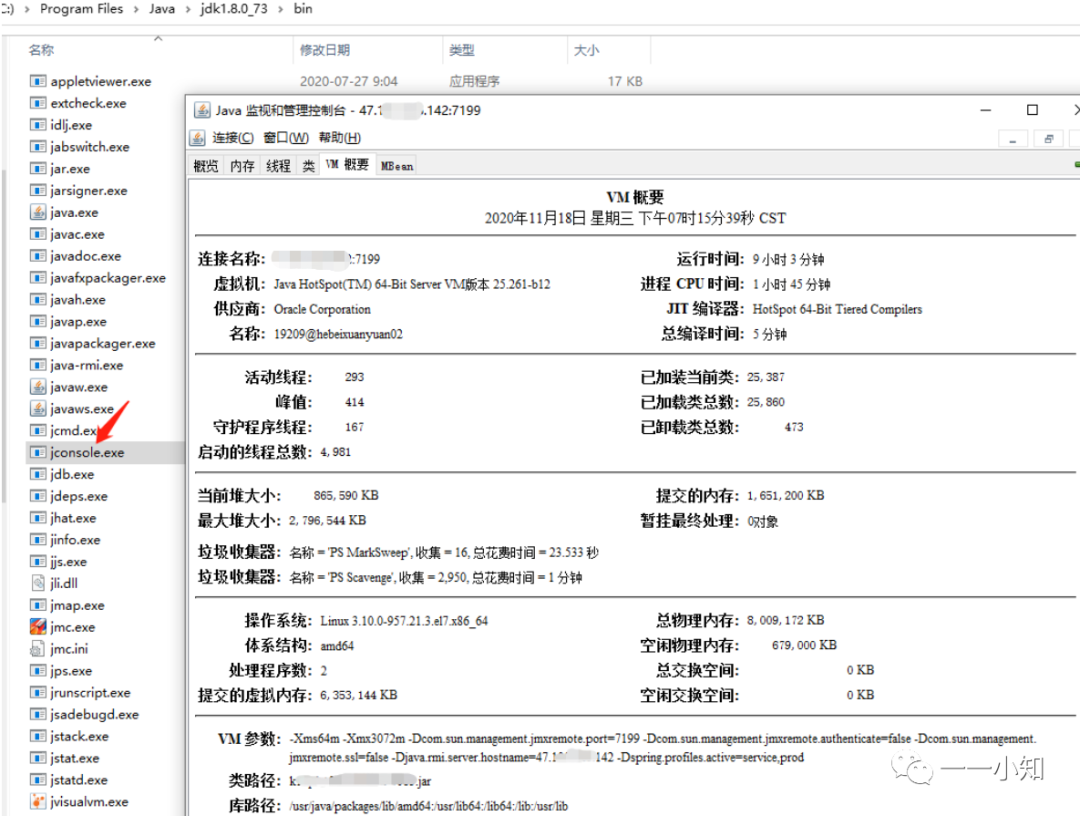Image resolution: width=1080 pixels, height=816 pixels.
Task: Click the jli.dll file icon
Action: (38, 583)
